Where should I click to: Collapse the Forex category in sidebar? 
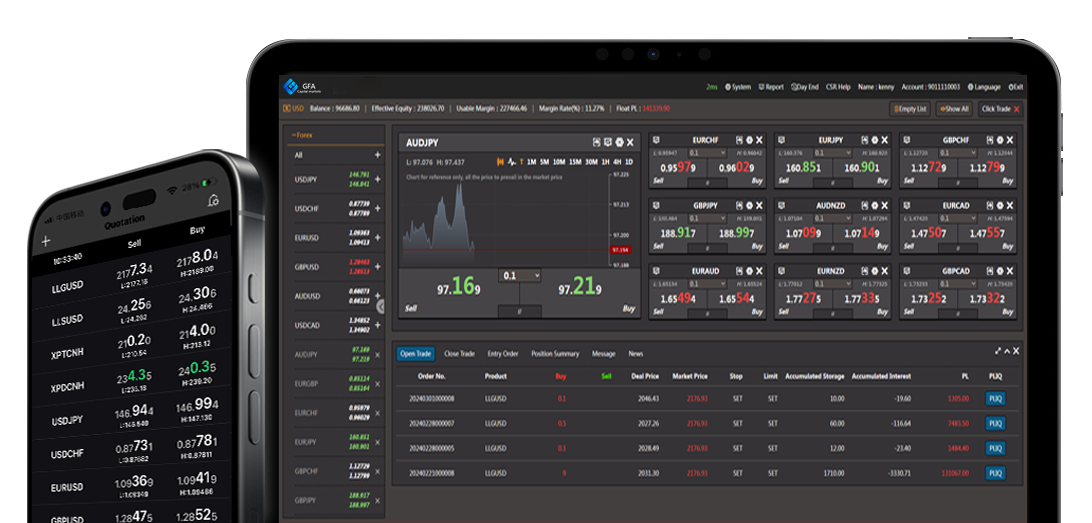pos(302,135)
